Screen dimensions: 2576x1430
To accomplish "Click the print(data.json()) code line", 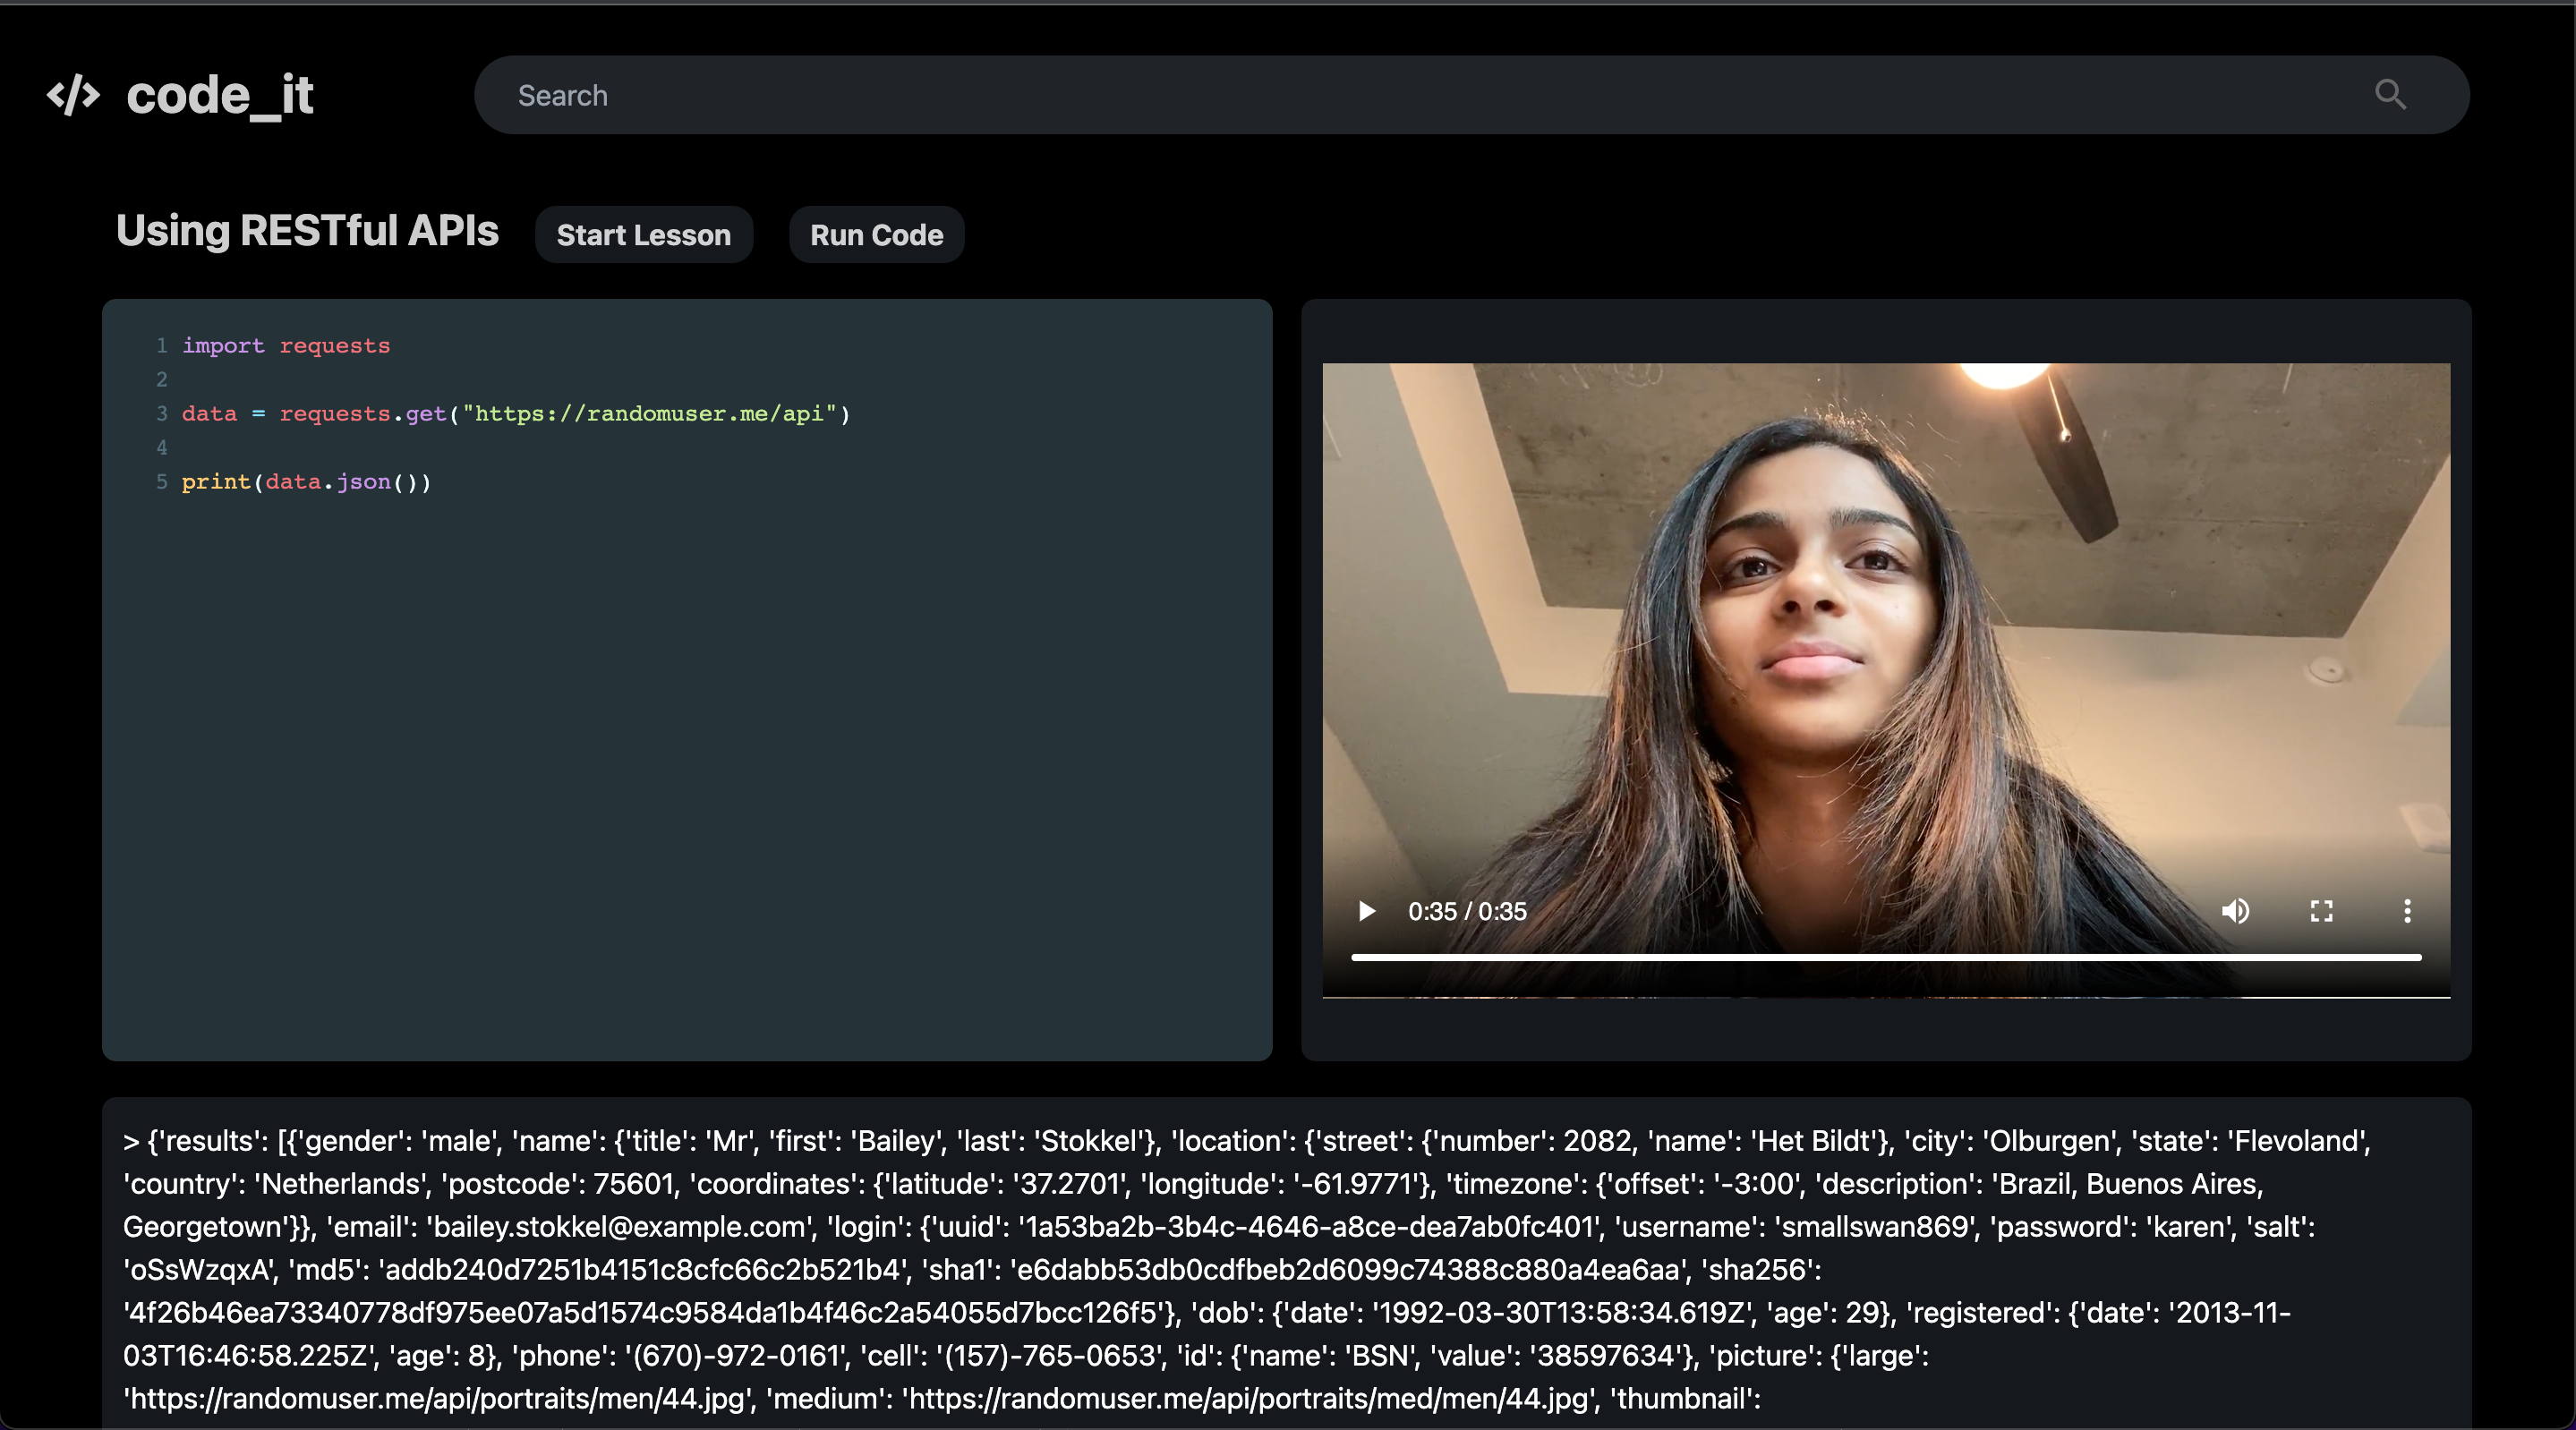I will pyautogui.click(x=306, y=482).
